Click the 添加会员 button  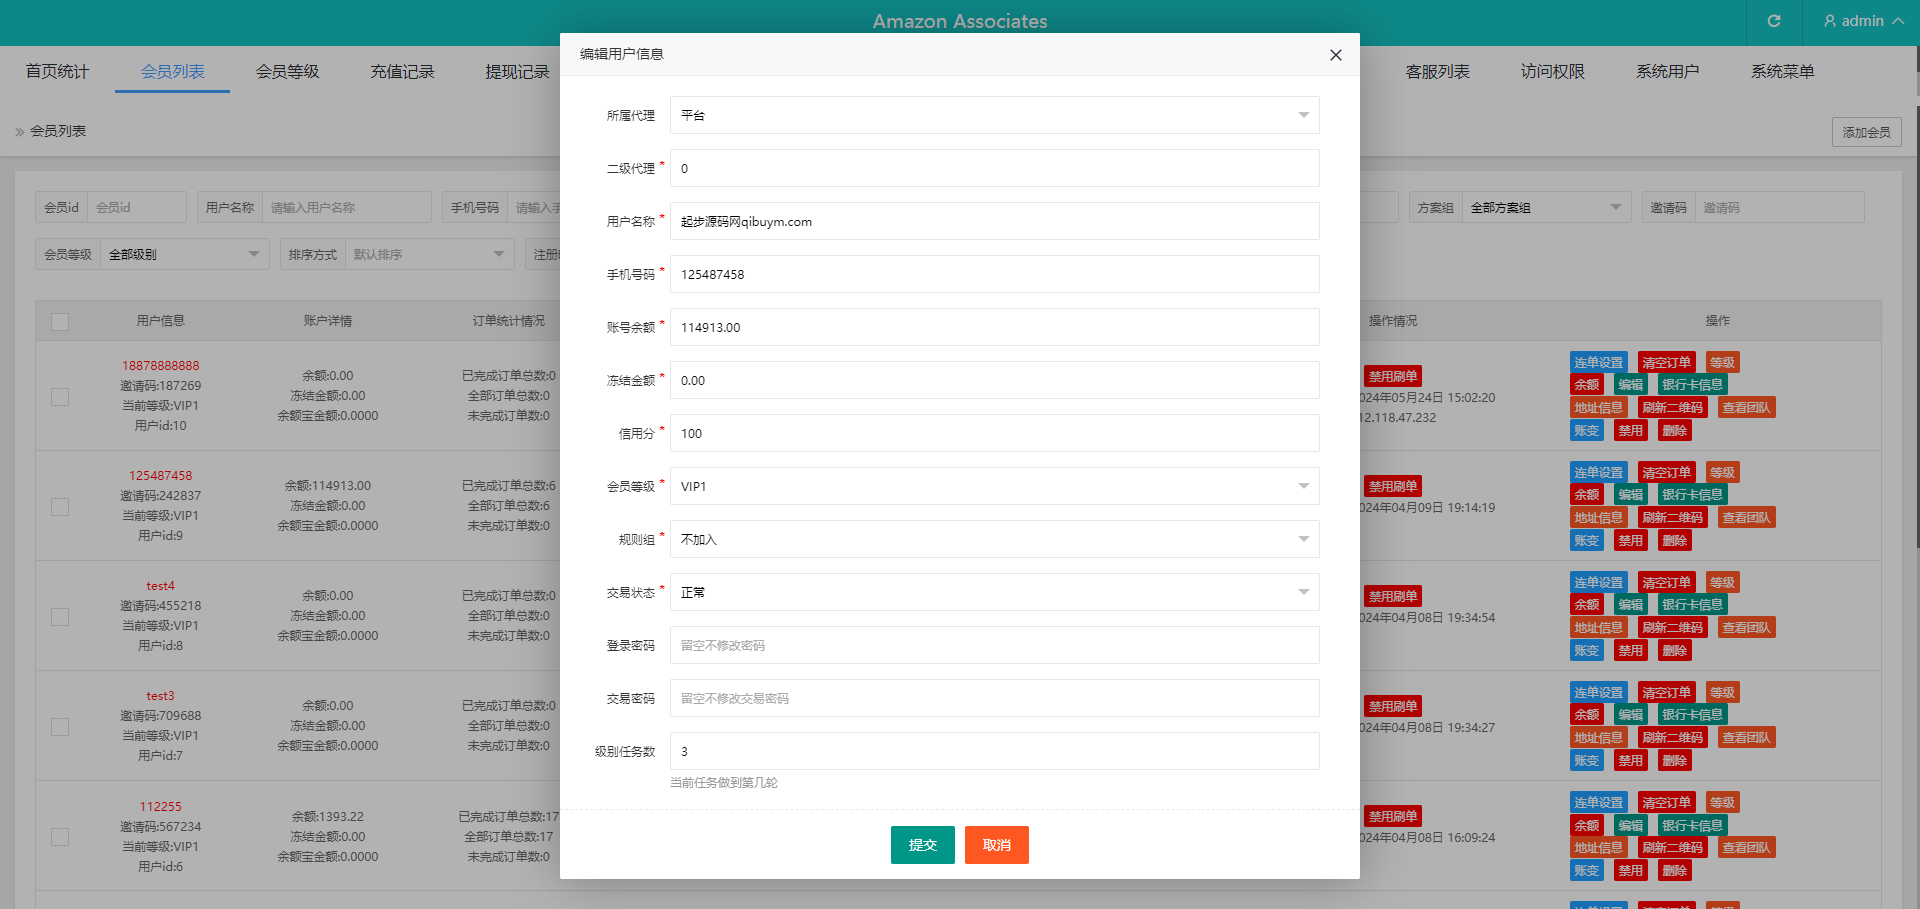pyautogui.click(x=1866, y=132)
